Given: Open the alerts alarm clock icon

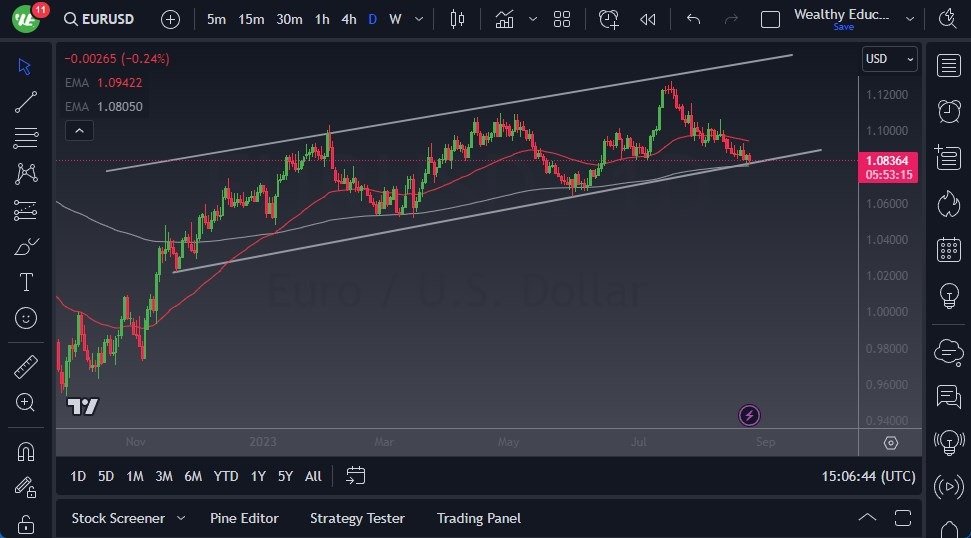Looking at the screenshot, I should [x=948, y=111].
